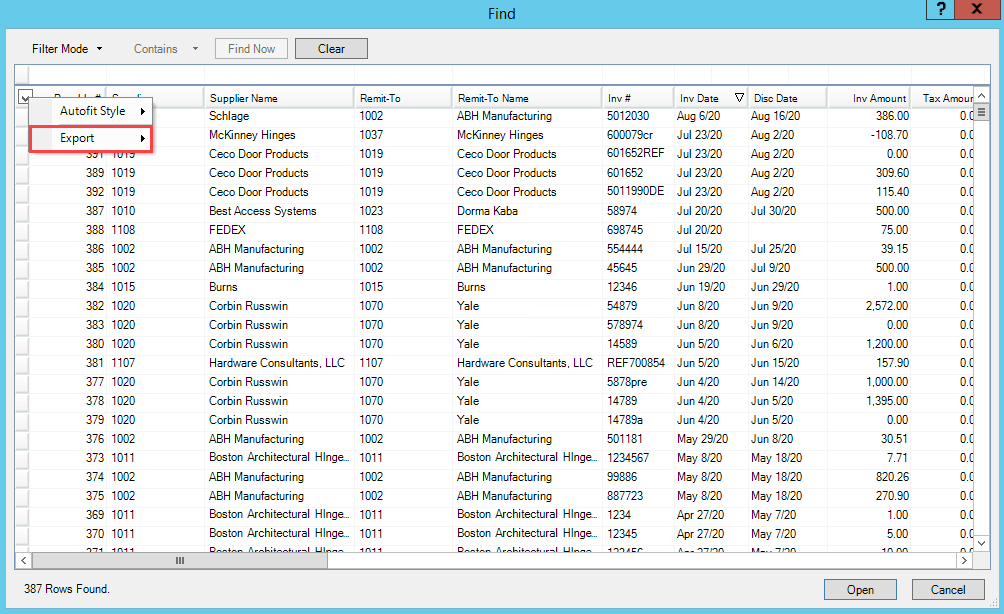Click the vertical scrollbar up arrow
The width and height of the screenshot is (1004, 614).
pyautogui.click(x=982, y=95)
